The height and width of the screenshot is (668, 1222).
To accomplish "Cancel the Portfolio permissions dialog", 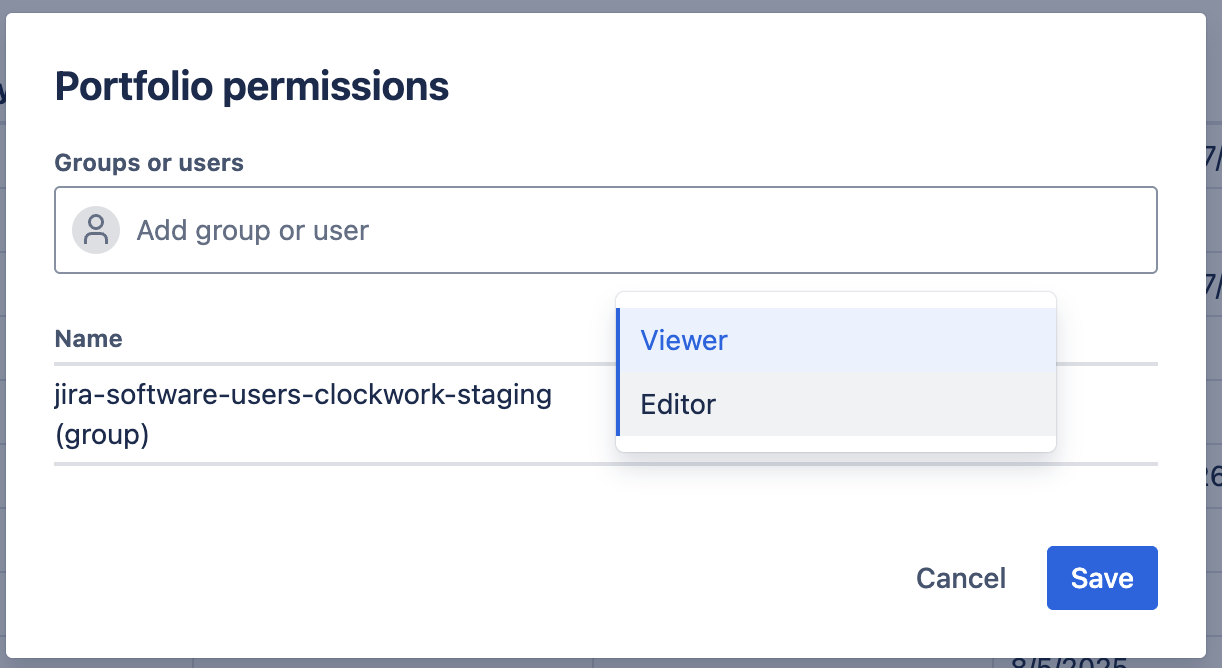I will [961, 578].
